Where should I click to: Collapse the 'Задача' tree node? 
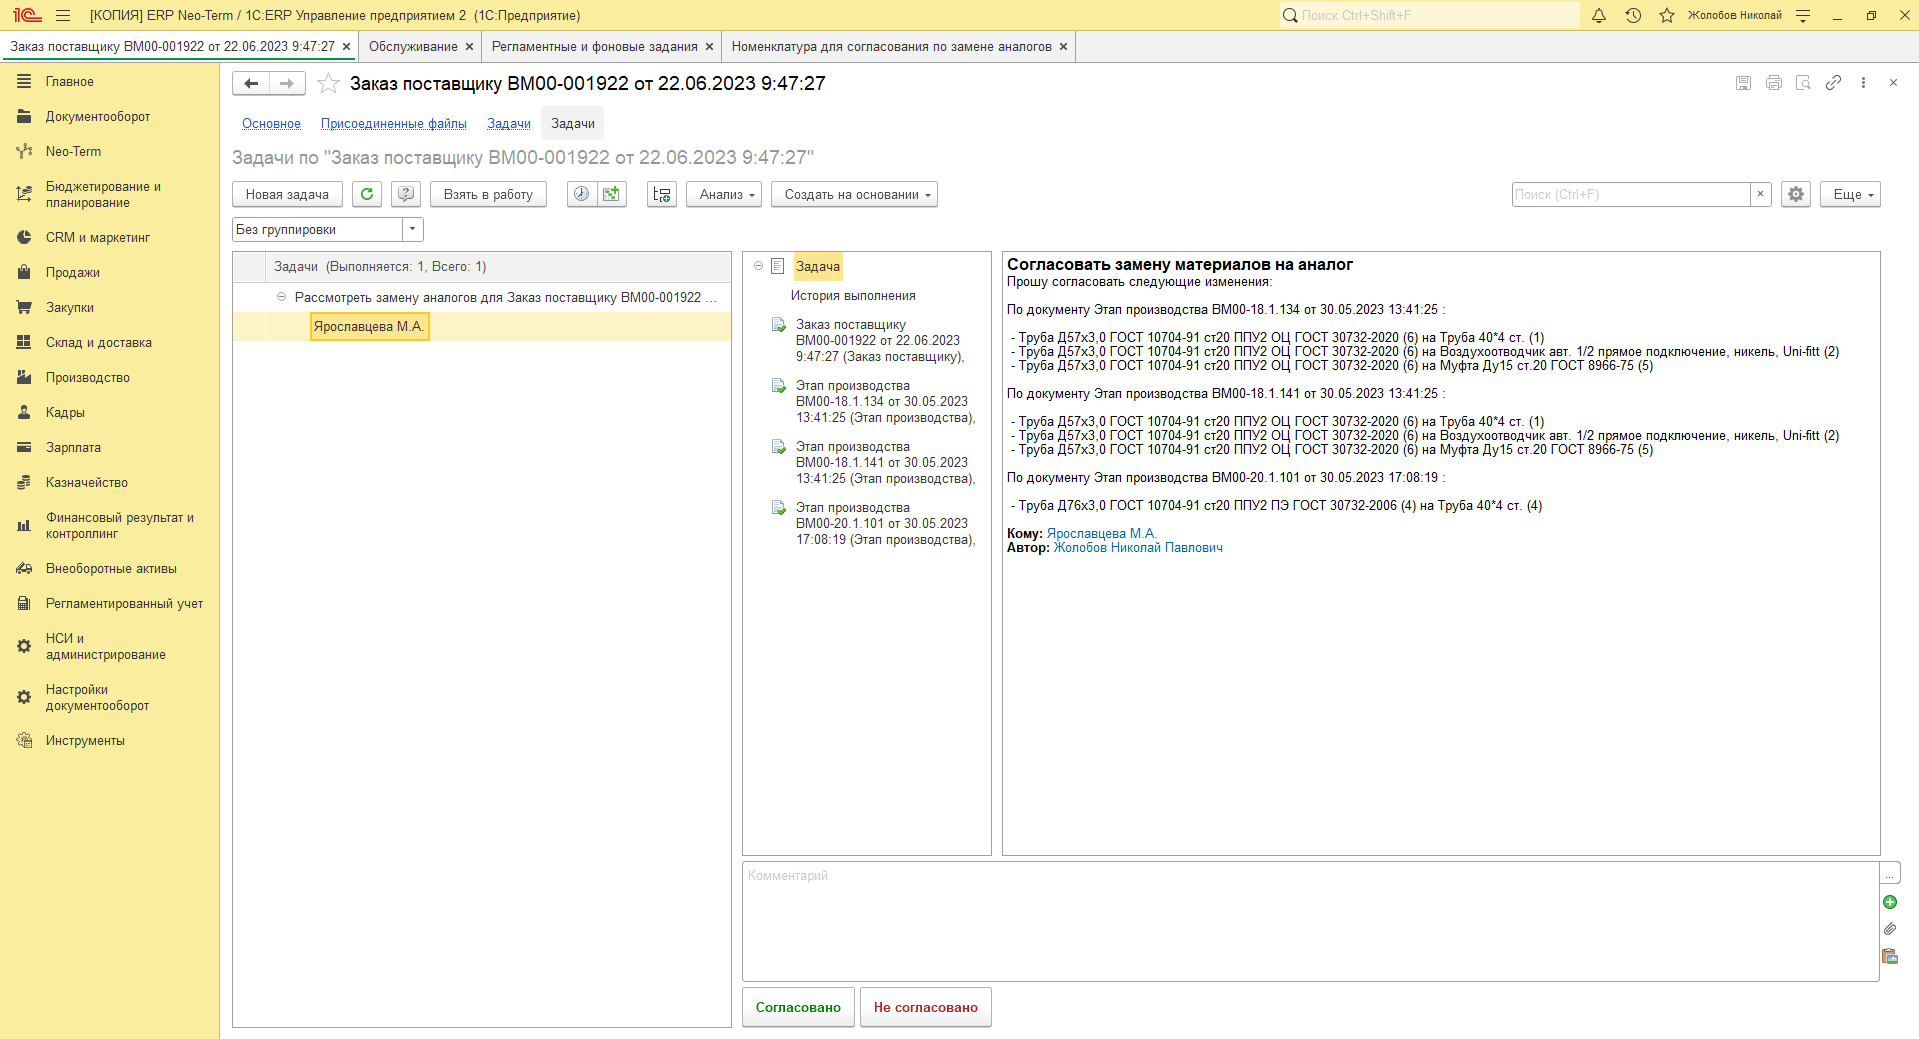(758, 266)
